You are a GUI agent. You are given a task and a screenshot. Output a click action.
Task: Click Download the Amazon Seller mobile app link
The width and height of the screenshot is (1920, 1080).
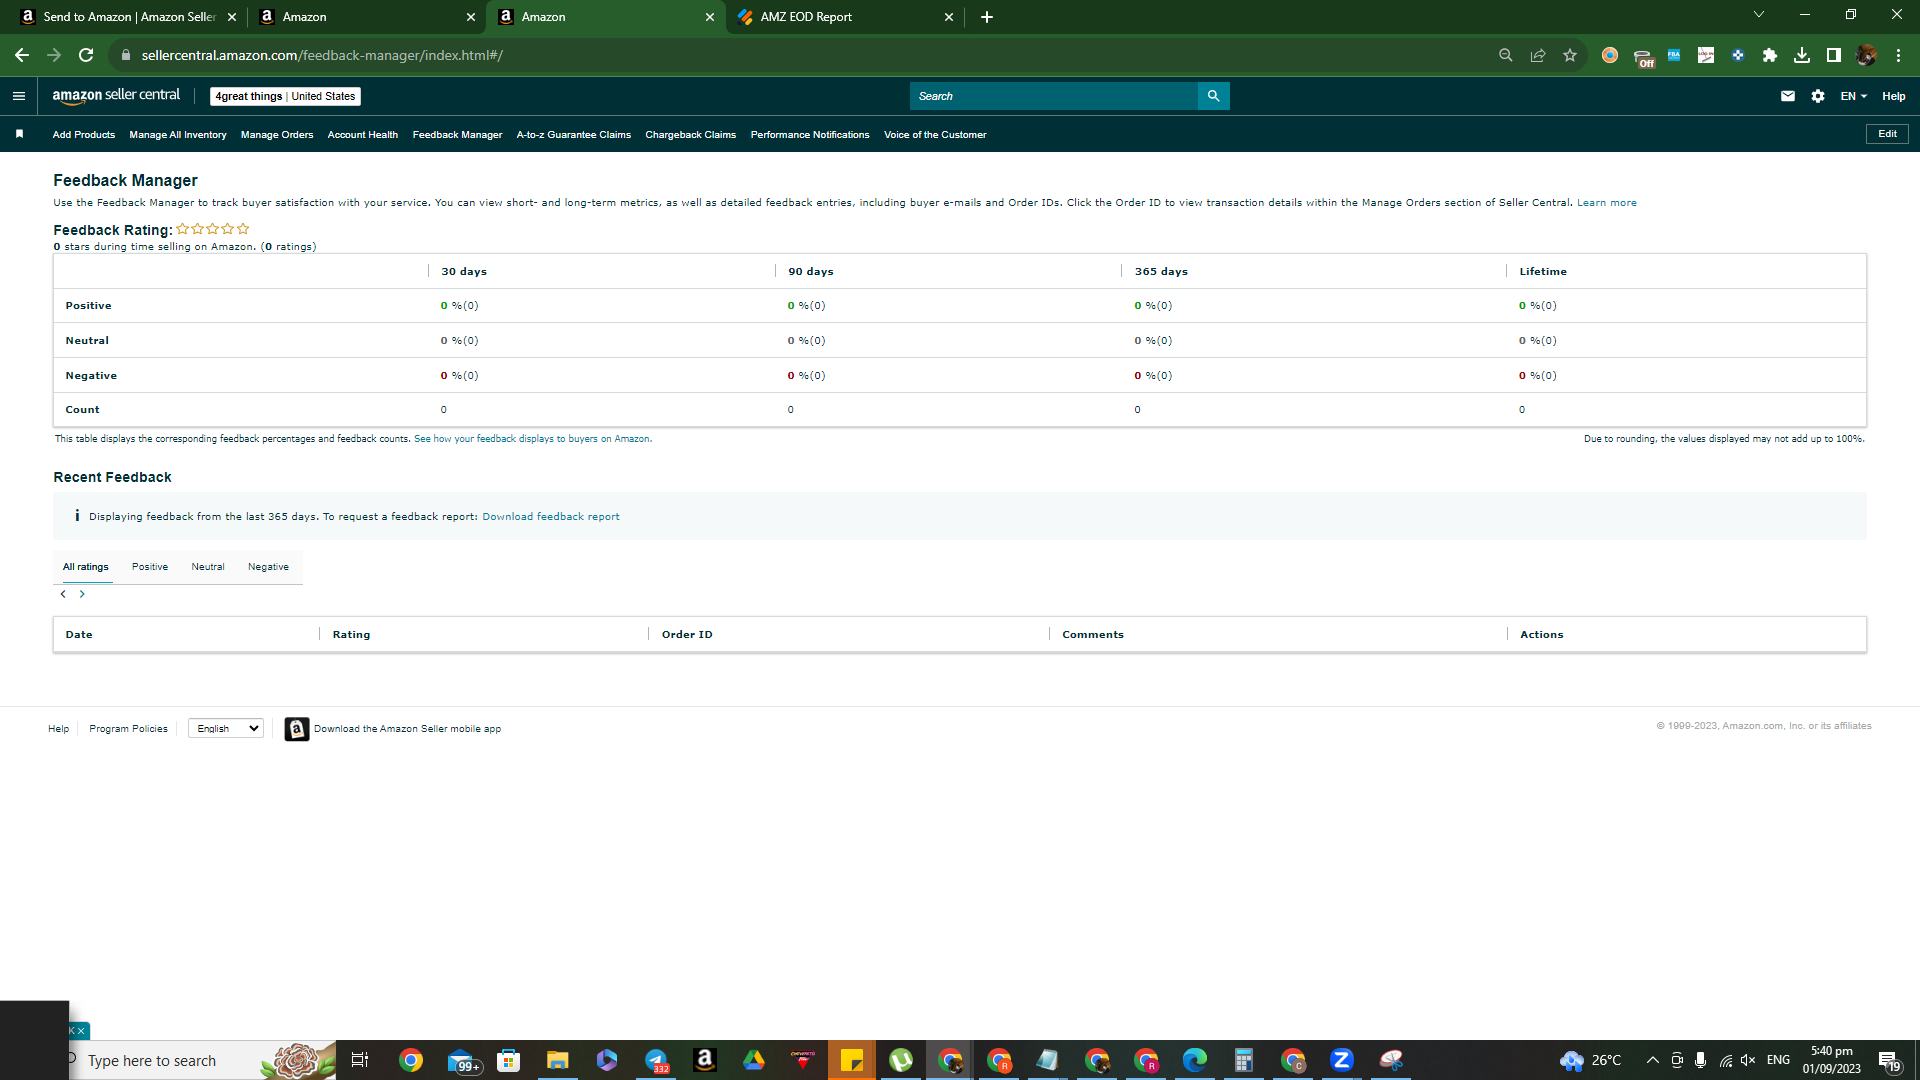(407, 729)
